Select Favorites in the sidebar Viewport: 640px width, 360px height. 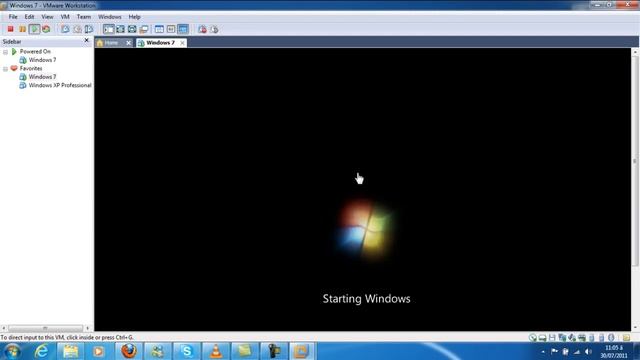[x=31, y=68]
